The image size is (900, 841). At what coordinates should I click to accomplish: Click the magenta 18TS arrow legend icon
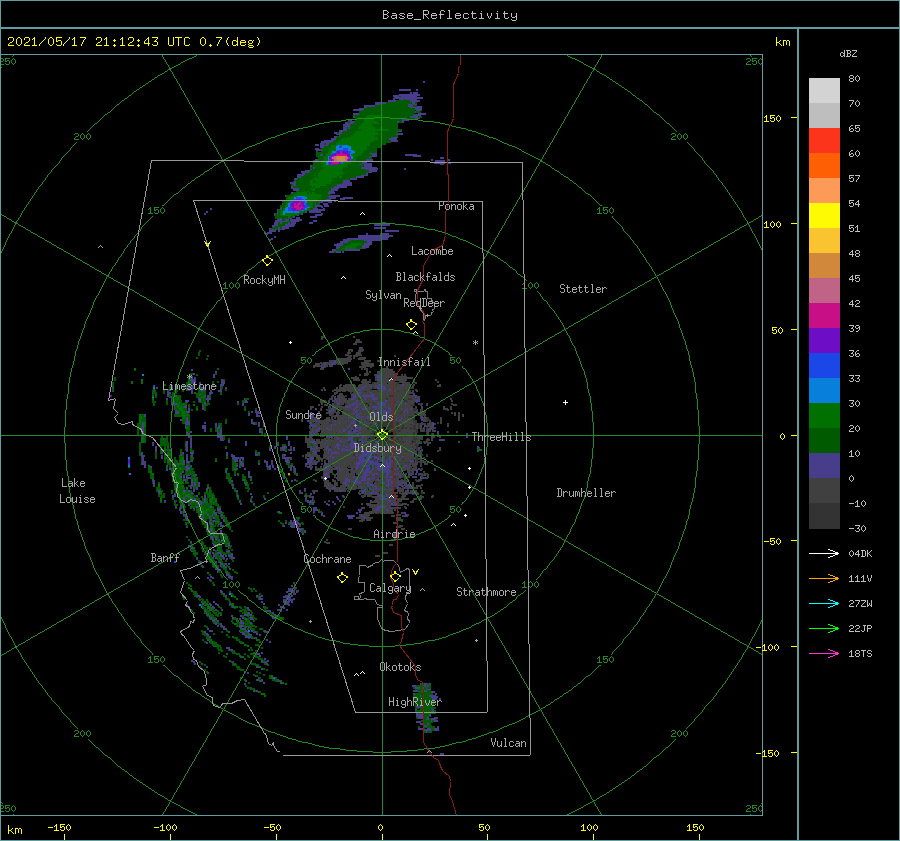pyautogui.click(x=824, y=653)
